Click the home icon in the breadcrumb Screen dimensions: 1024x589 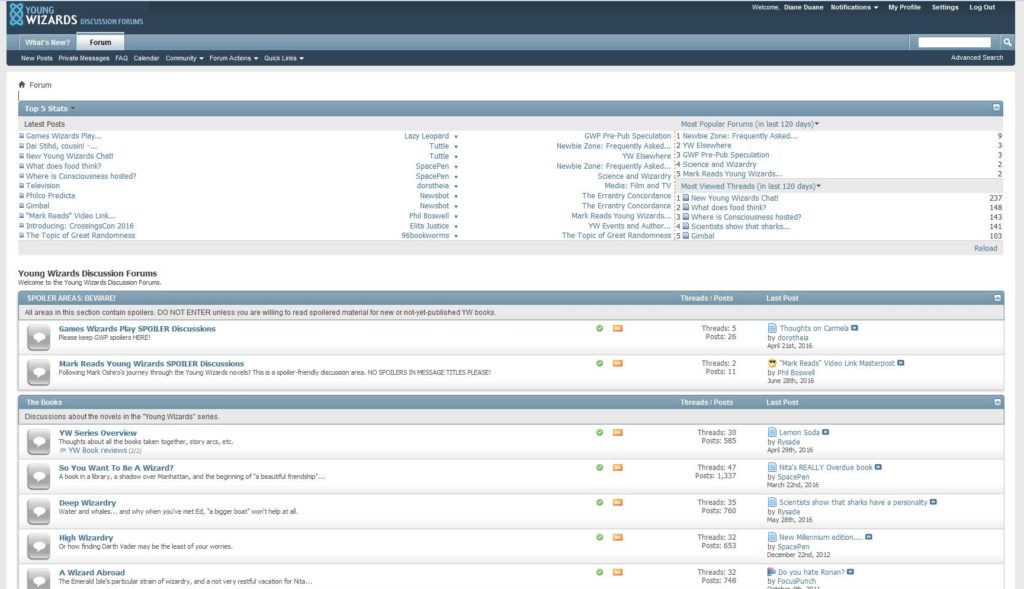point(22,85)
